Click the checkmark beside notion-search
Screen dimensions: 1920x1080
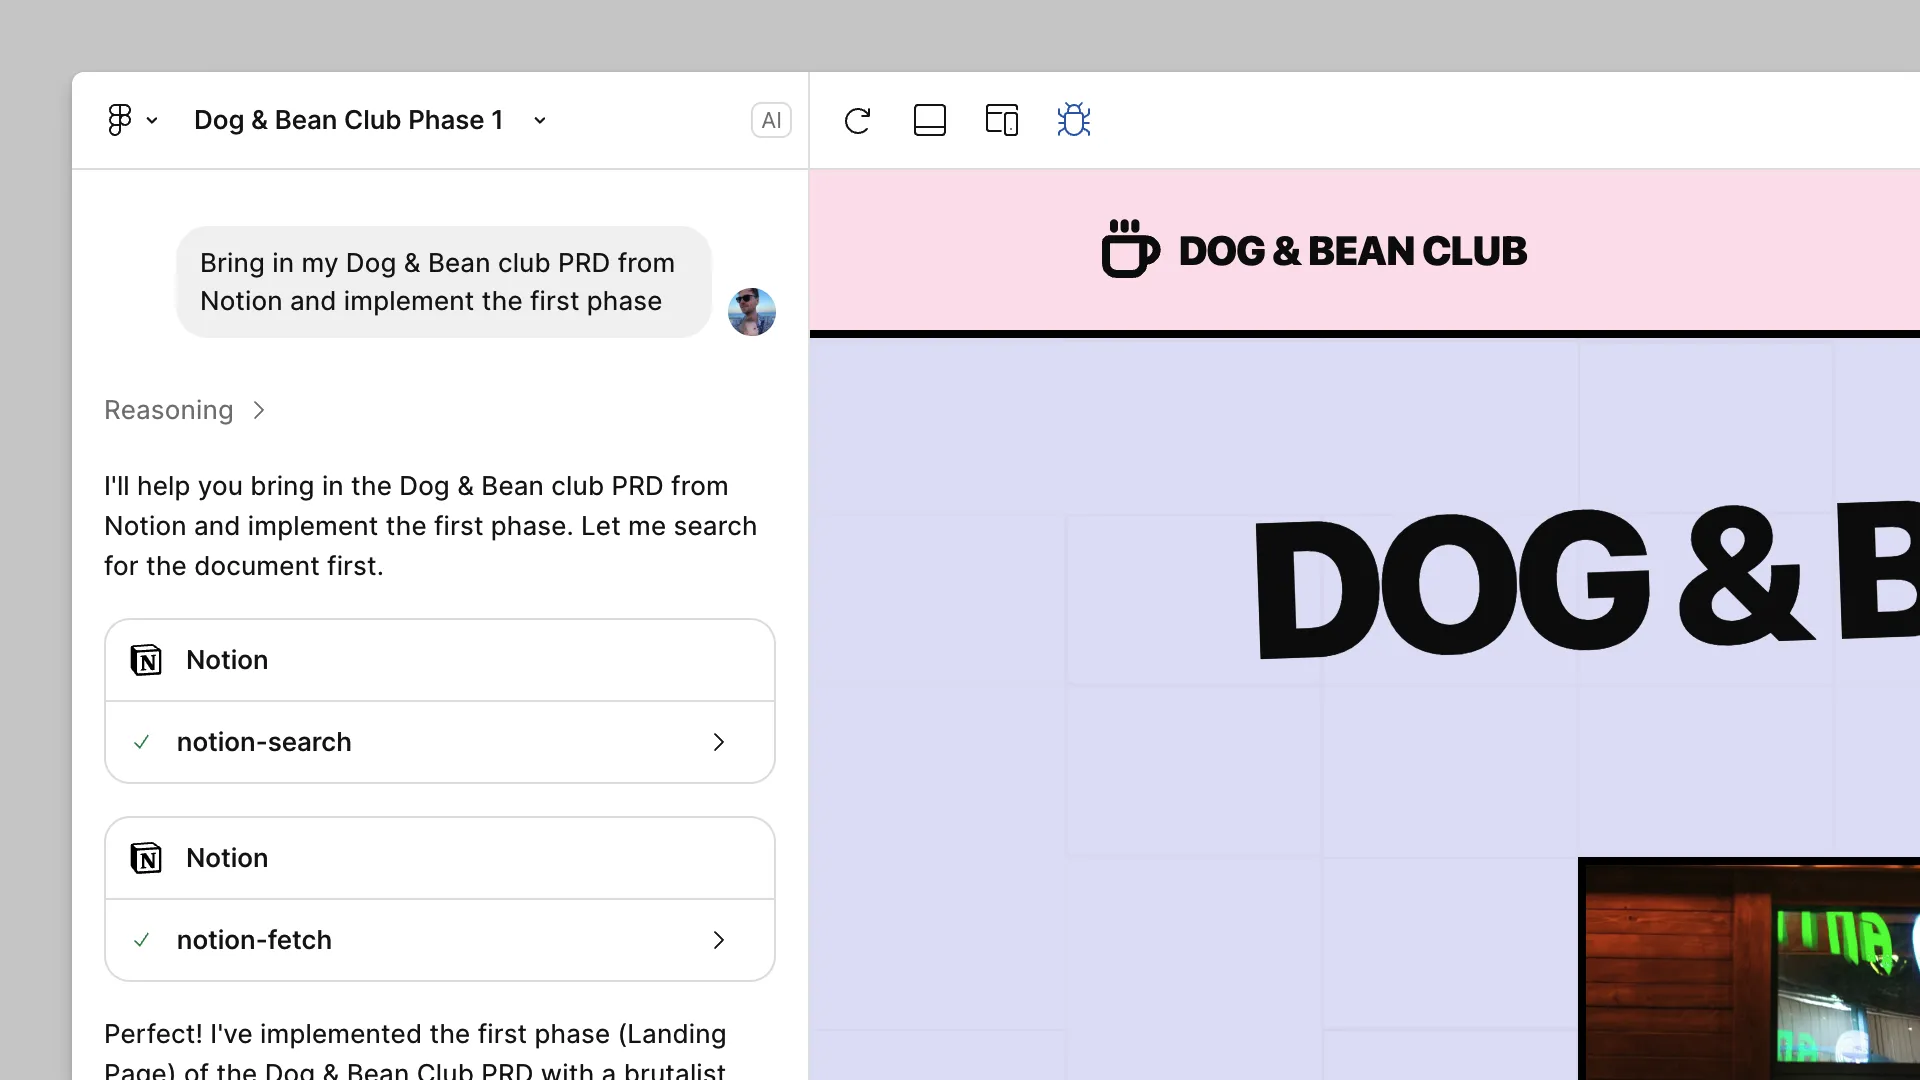[x=142, y=742]
